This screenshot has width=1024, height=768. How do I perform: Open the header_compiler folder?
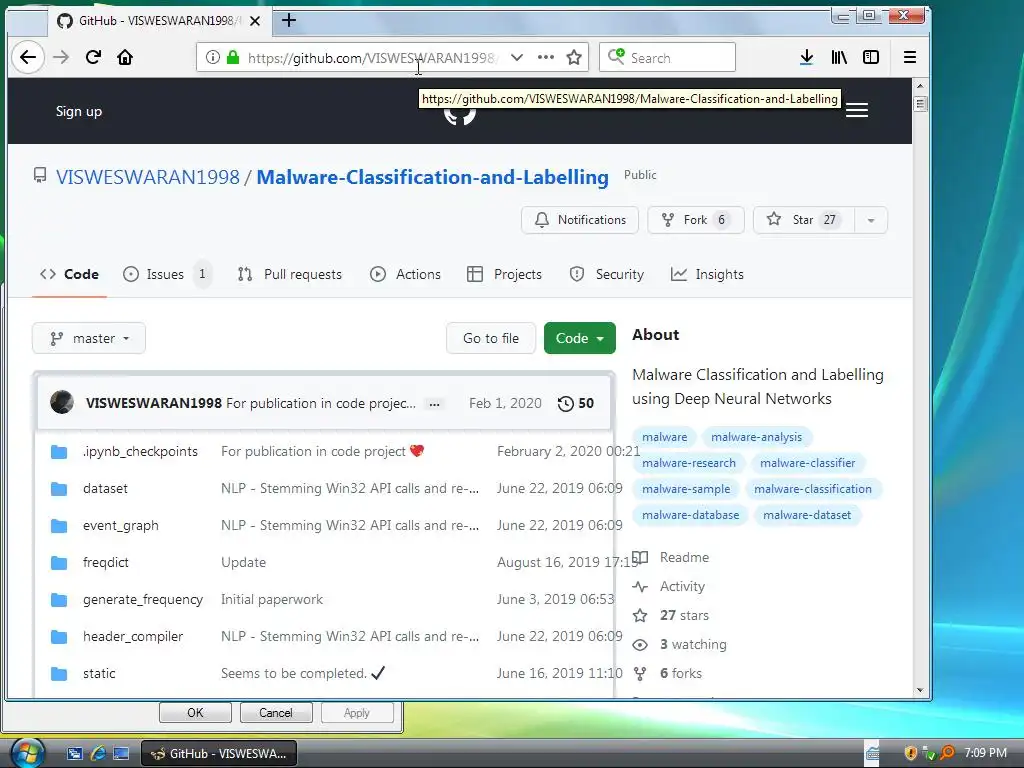(x=133, y=637)
